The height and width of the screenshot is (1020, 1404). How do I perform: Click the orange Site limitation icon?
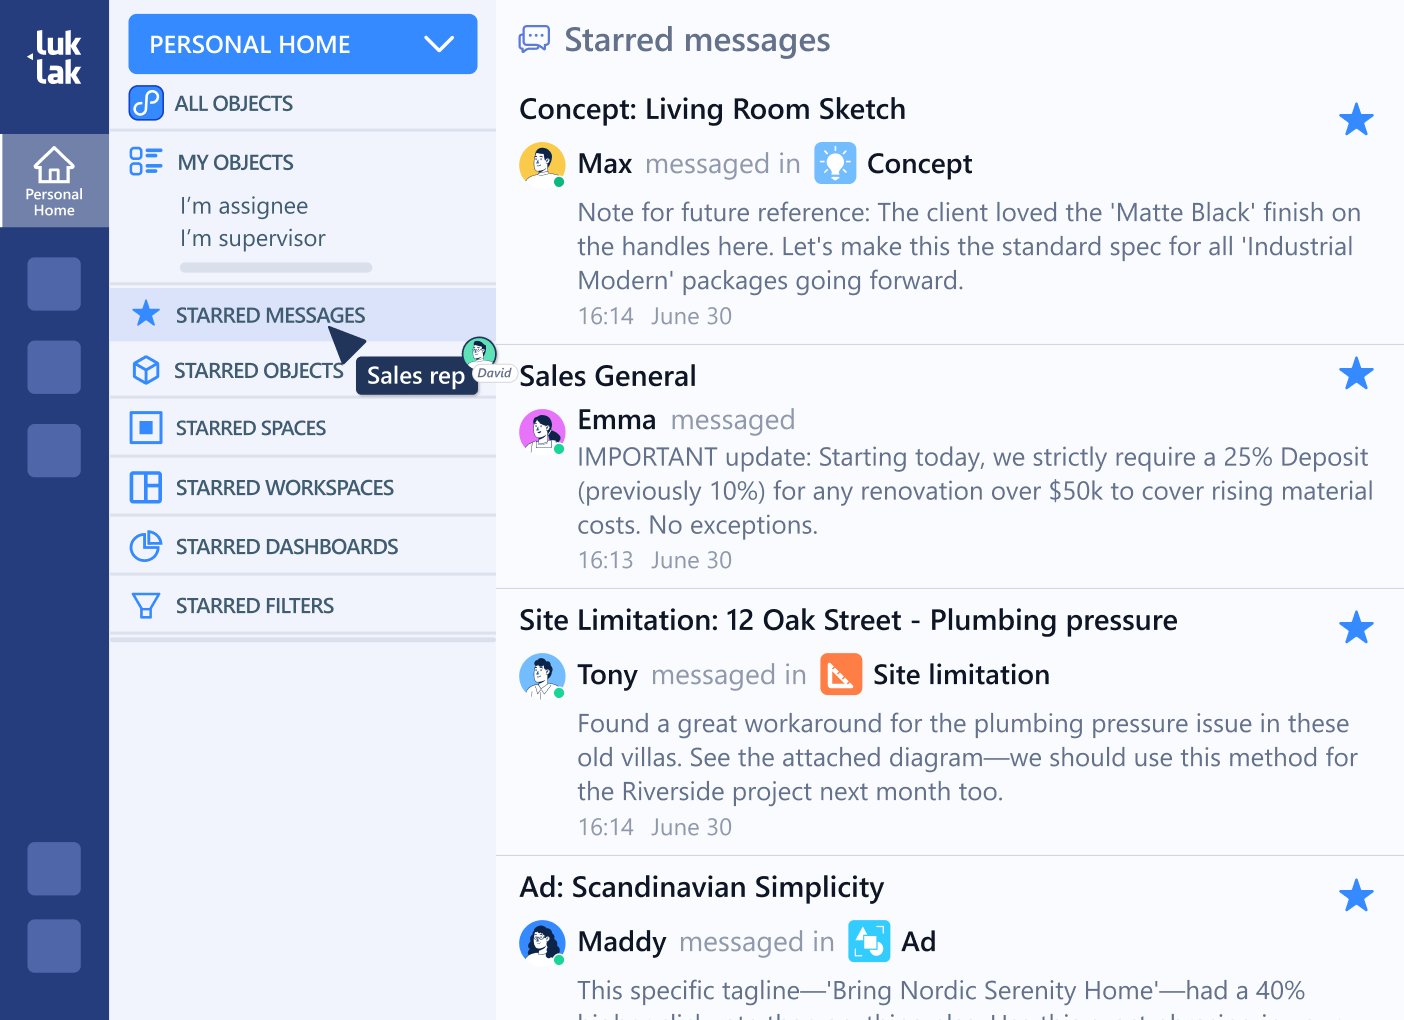(841, 674)
